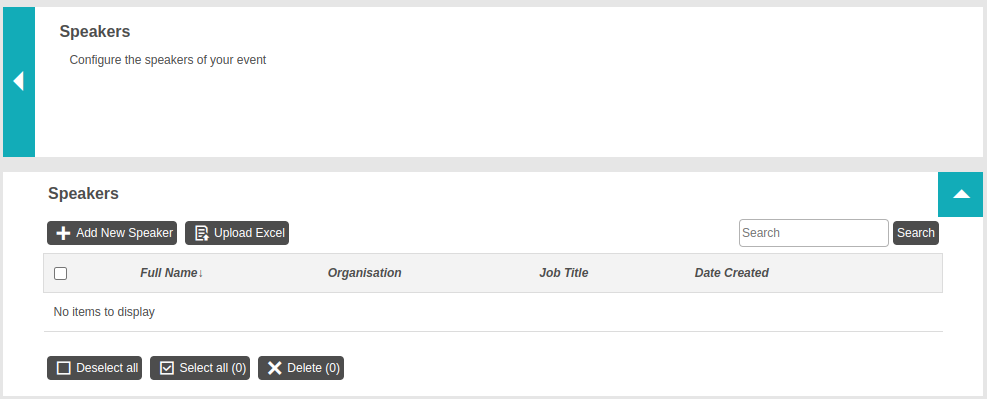The height and width of the screenshot is (399, 987).
Task: Sort by Job Title column header
Action: (563, 273)
